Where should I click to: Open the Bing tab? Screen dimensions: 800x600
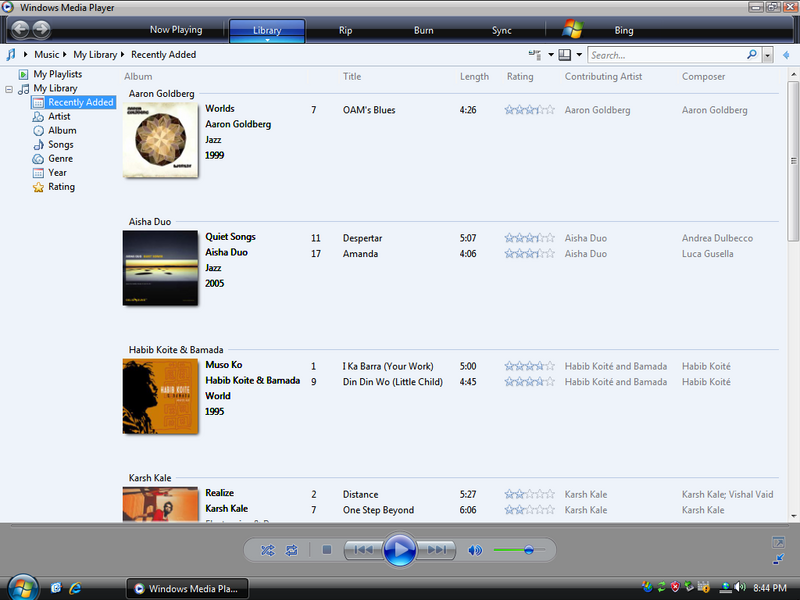click(624, 30)
